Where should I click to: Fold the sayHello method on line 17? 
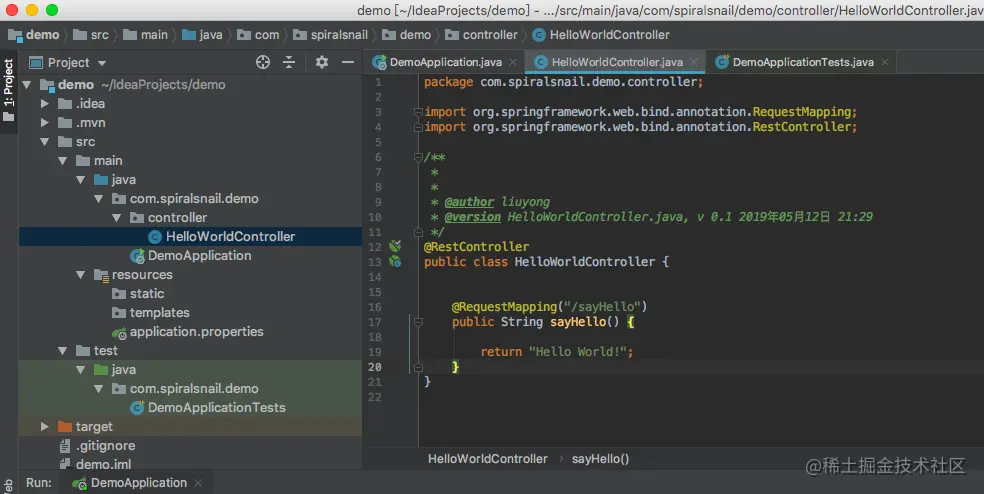(418, 322)
